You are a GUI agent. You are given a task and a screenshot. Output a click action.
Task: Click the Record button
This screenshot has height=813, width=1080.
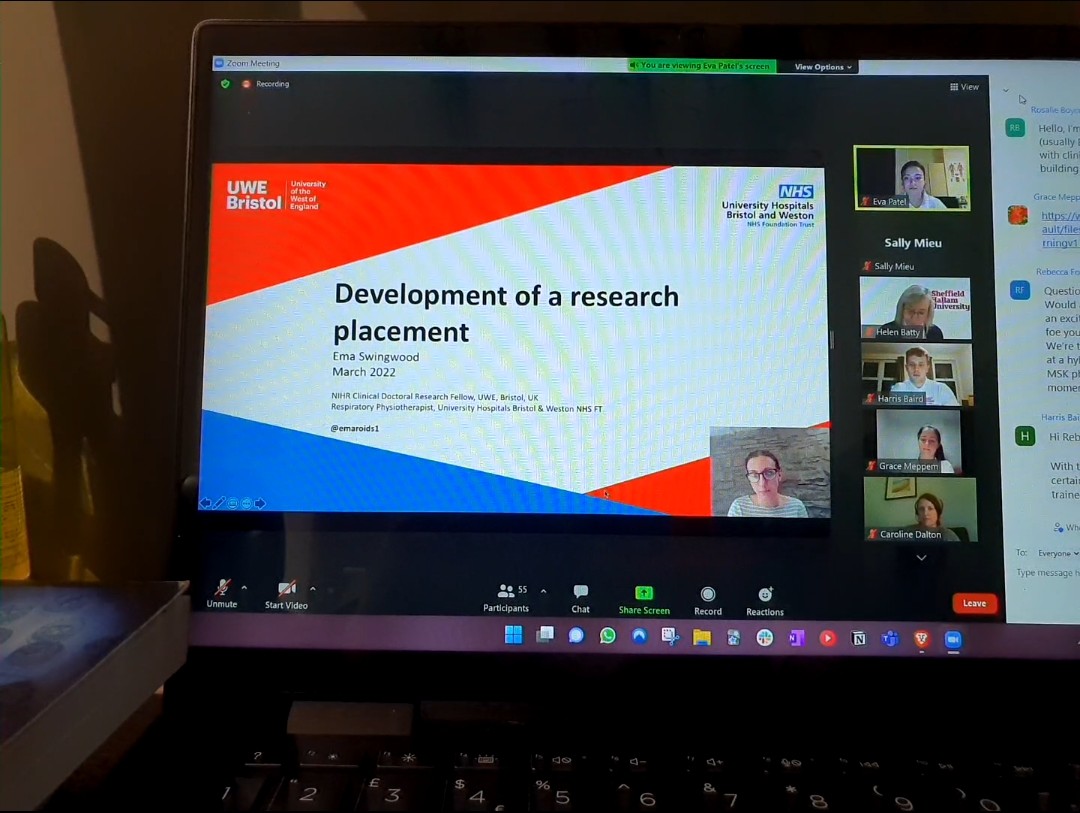click(x=708, y=601)
